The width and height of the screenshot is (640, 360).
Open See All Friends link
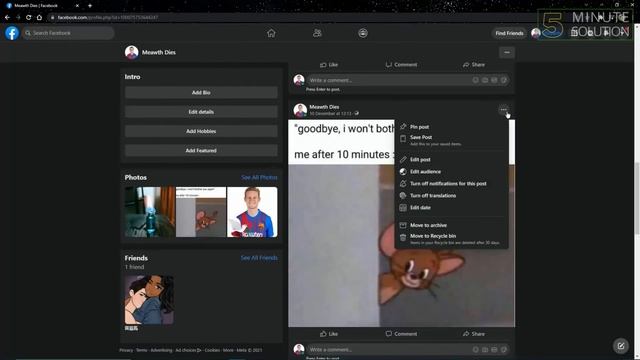259,258
